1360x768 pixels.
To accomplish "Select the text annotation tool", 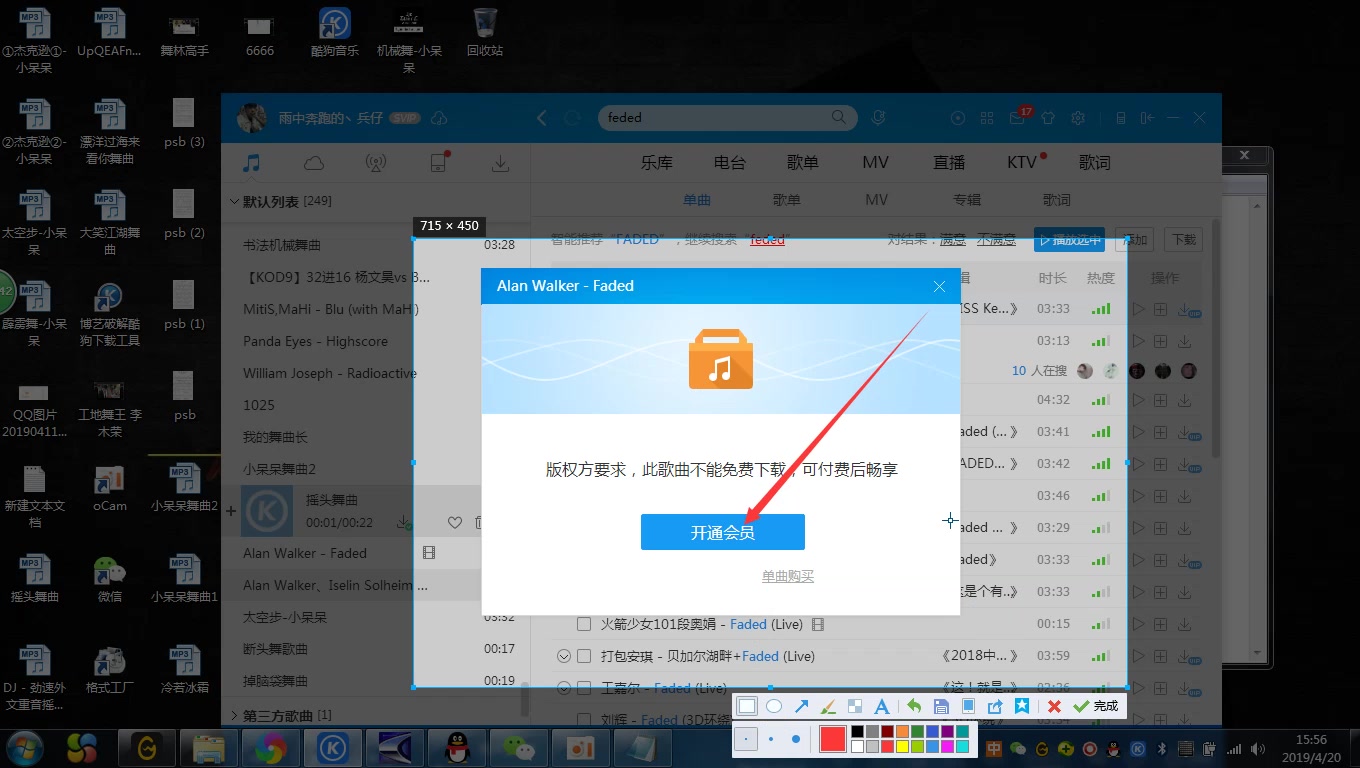I will click(882, 706).
